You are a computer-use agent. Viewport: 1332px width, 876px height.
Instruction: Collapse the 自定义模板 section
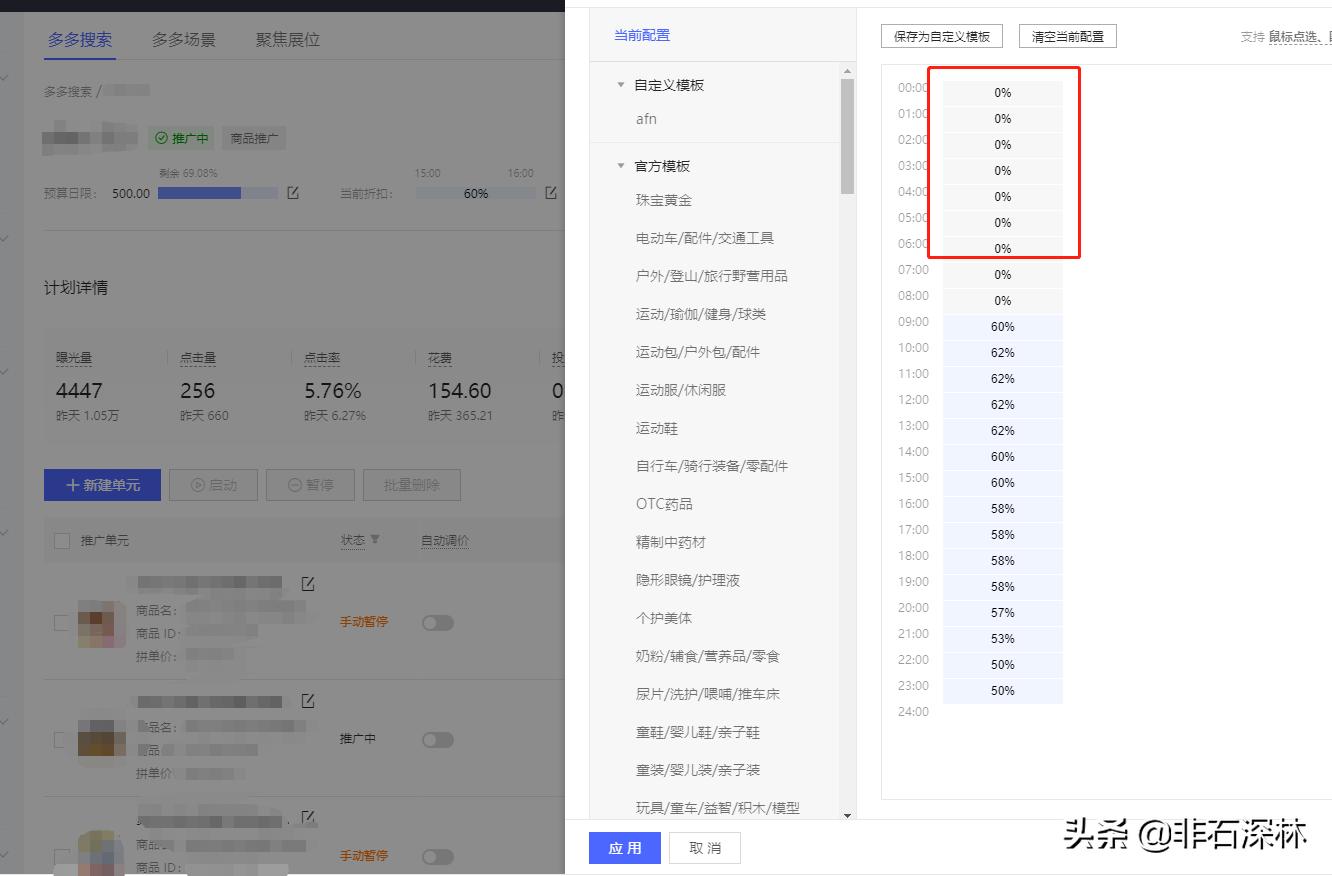(x=622, y=85)
